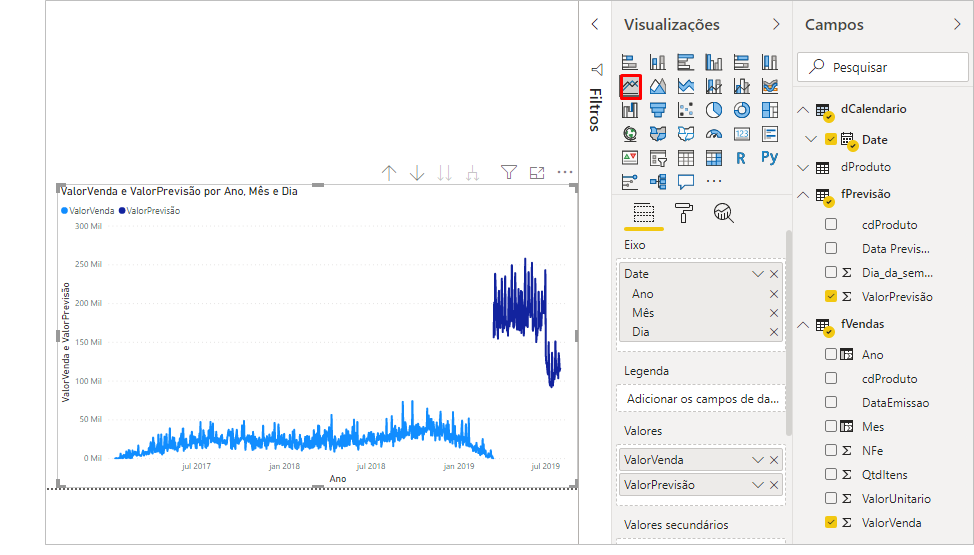The height and width of the screenshot is (555, 974).
Task: Choose the donut chart visual
Action: point(742,110)
